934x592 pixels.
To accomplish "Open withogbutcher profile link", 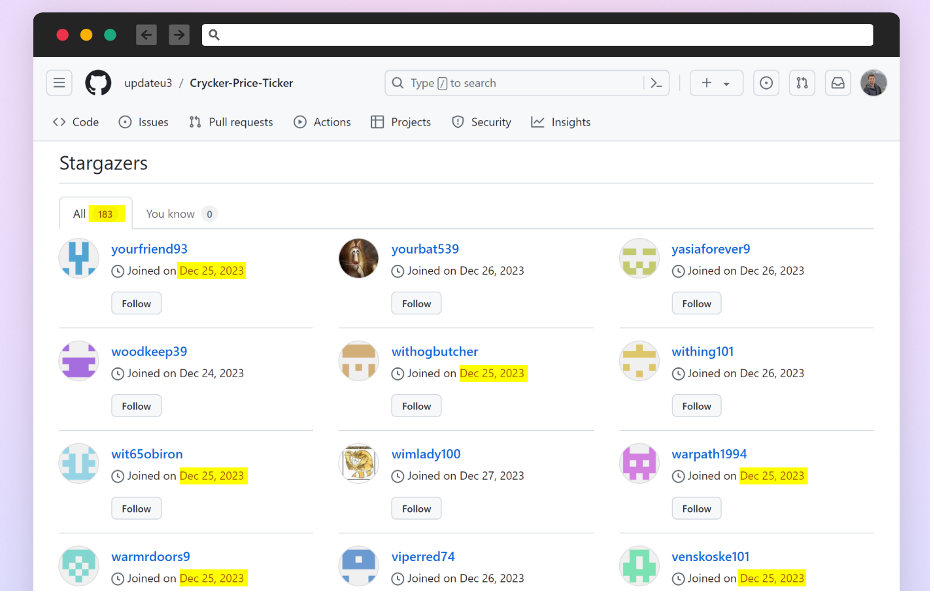I will (x=435, y=351).
